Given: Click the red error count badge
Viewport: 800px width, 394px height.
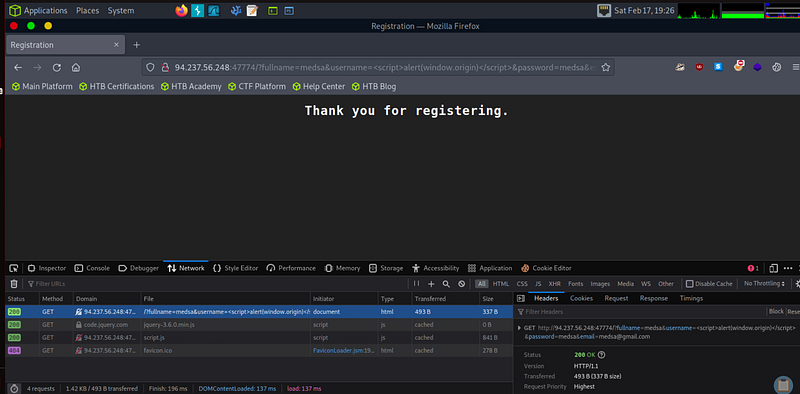Looking at the screenshot, I should [x=753, y=268].
